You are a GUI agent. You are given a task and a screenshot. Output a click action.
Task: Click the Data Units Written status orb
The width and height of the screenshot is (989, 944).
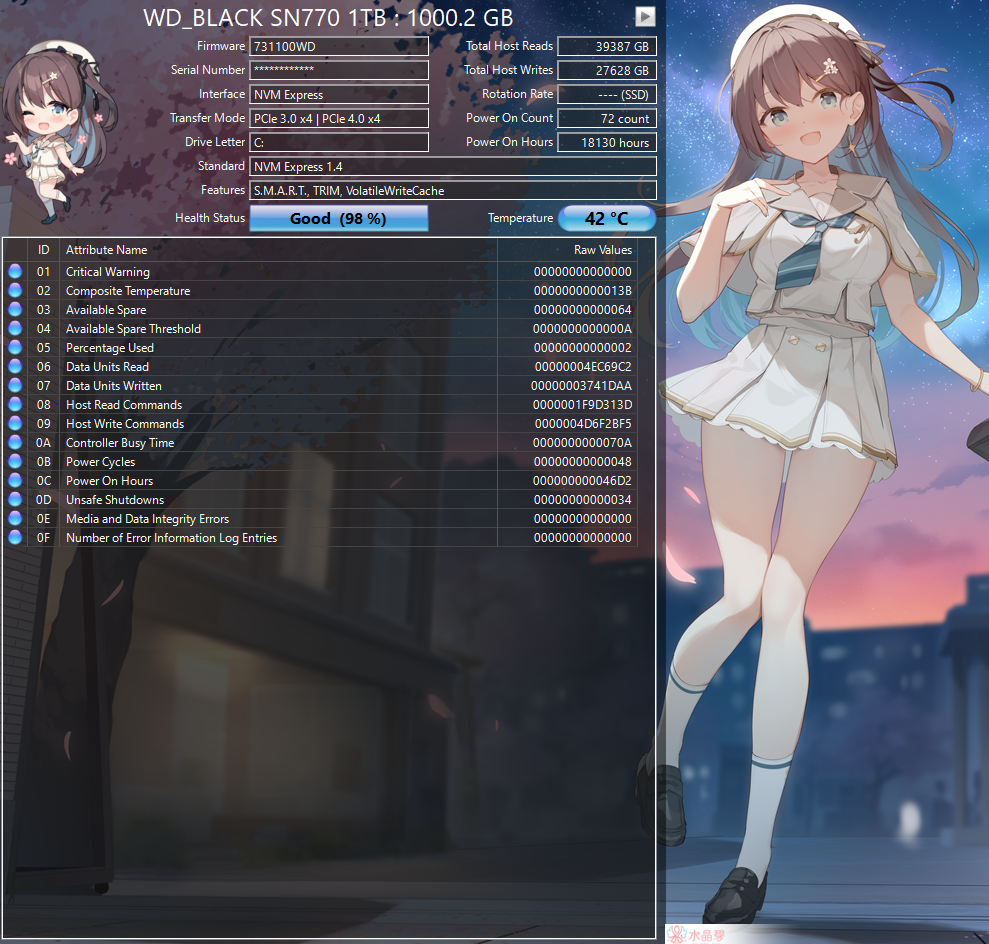[x=15, y=385]
